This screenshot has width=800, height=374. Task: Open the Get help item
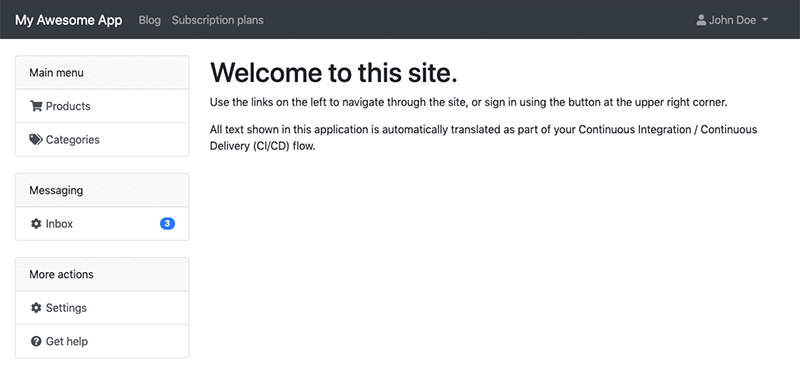tap(102, 341)
